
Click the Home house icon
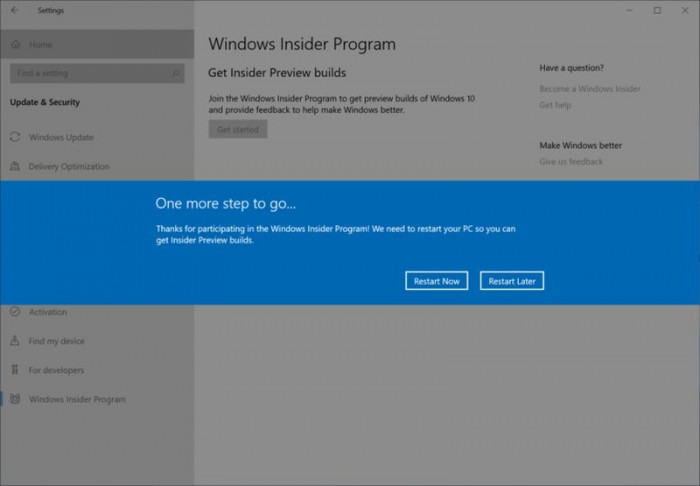click(x=16, y=44)
